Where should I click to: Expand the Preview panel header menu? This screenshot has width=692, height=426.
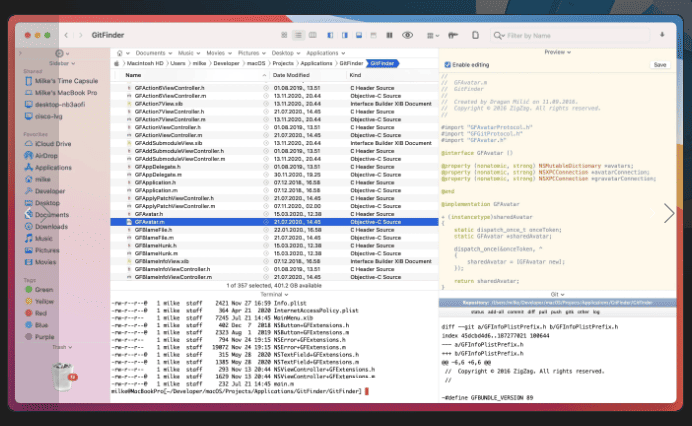point(557,52)
